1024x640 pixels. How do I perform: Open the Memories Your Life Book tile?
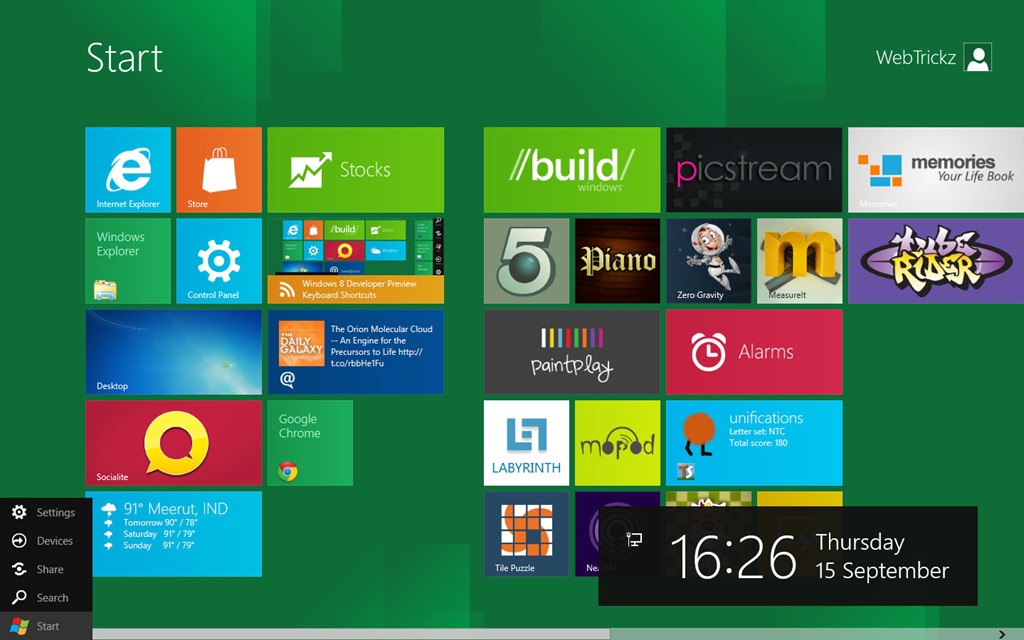936,170
